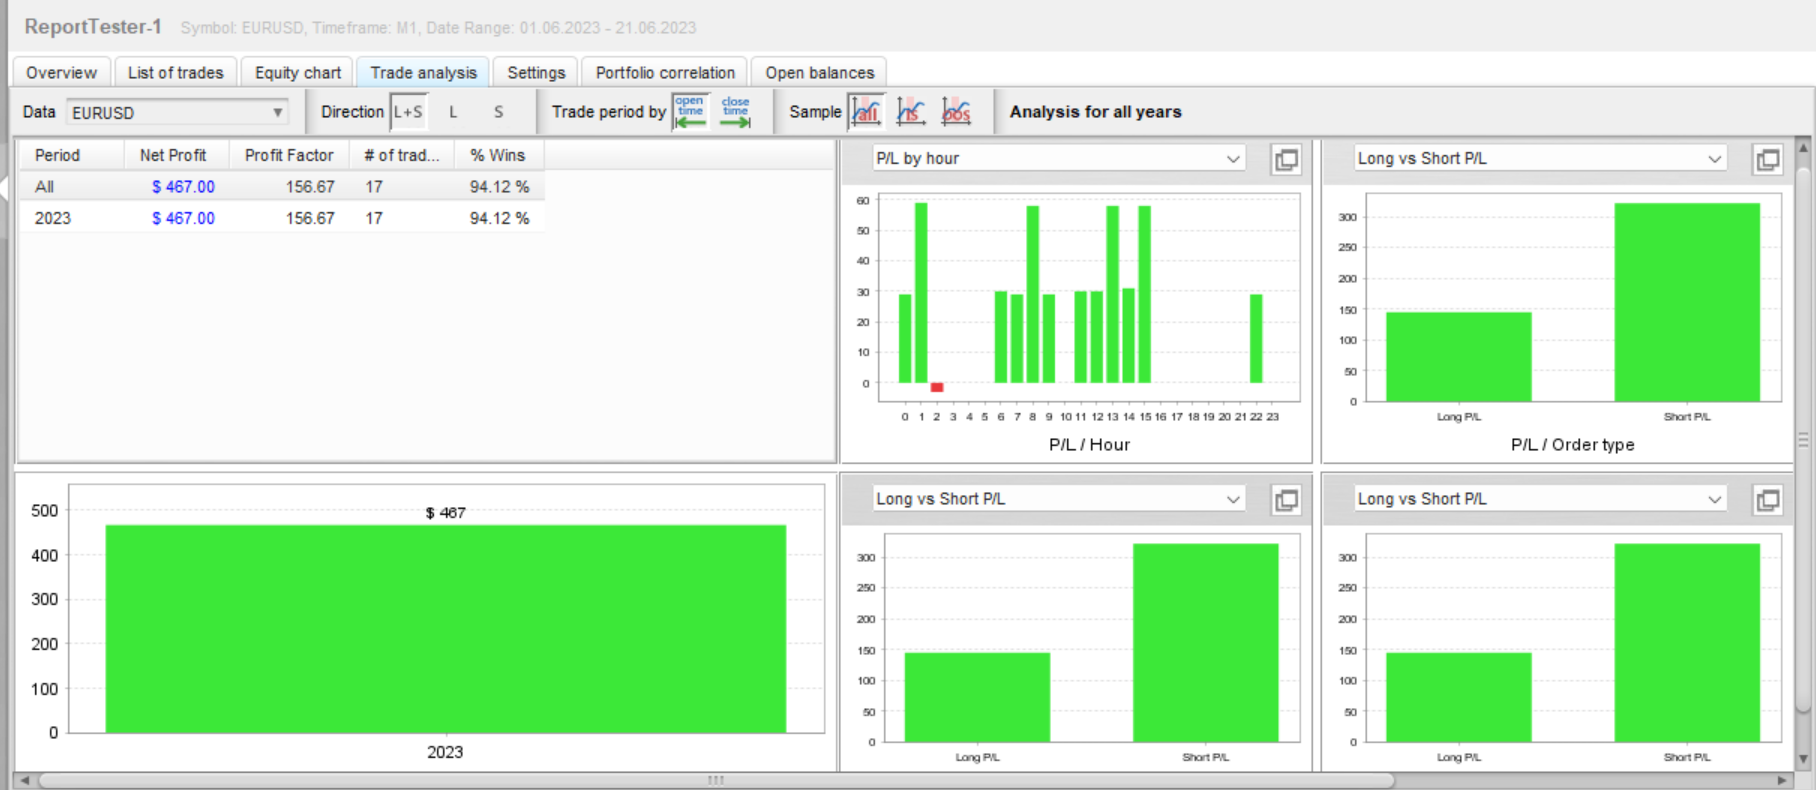Switch to the Equity chart tab

(297, 72)
